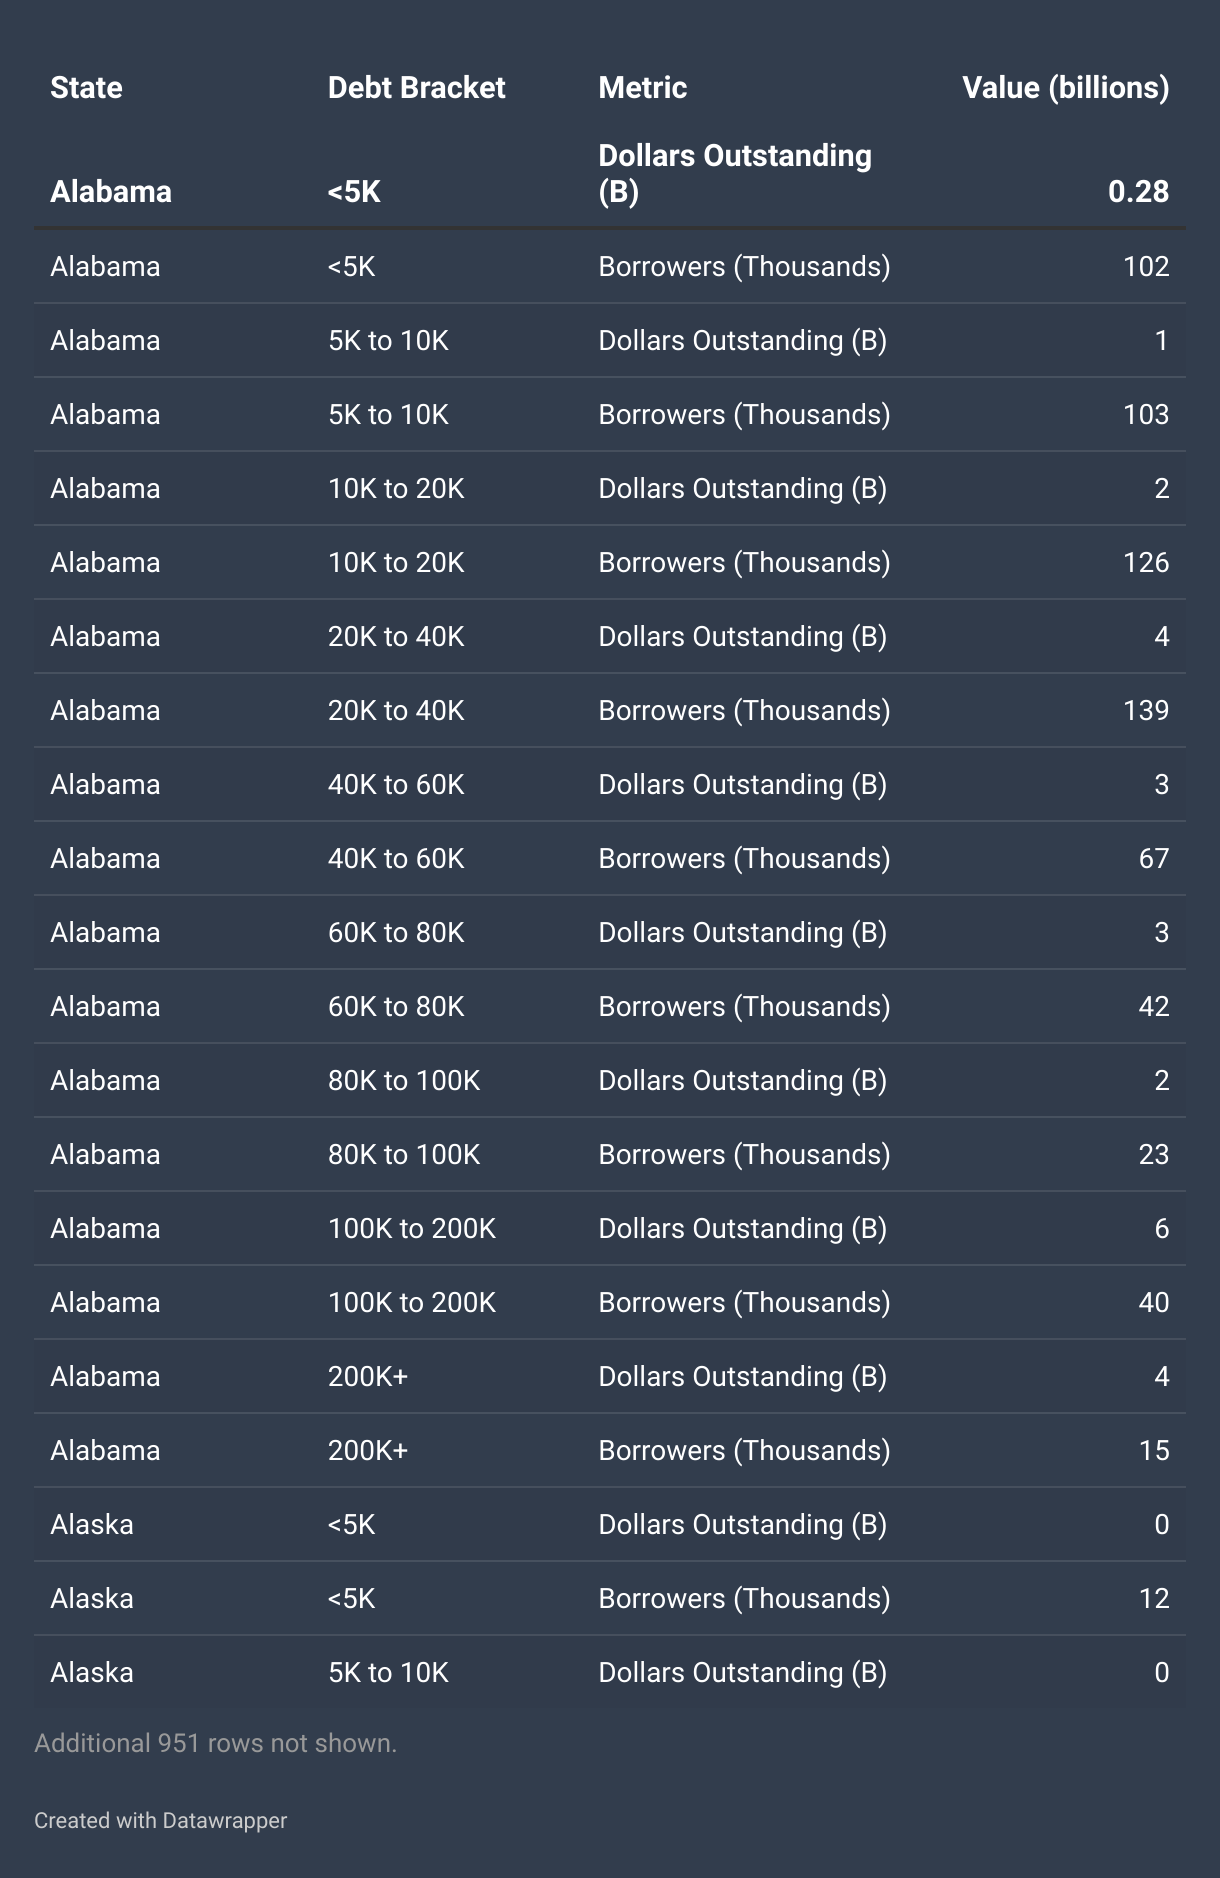Select Alabama 10K to 20K borrowers value 126
The width and height of the screenshot is (1220, 1878).
pos(1146,562)
